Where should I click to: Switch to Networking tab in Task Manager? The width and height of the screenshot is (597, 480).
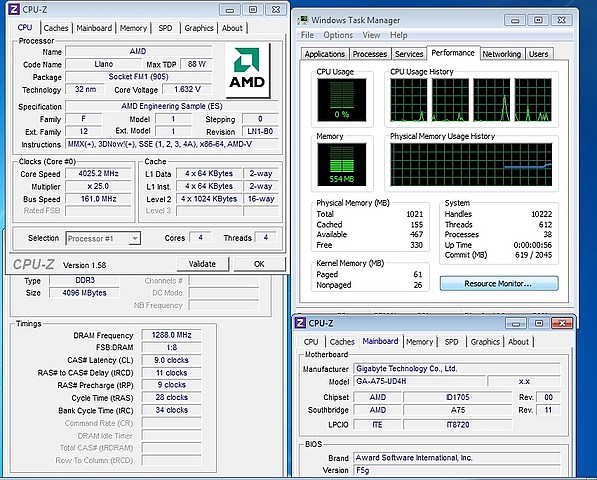[x=502, y=54]
